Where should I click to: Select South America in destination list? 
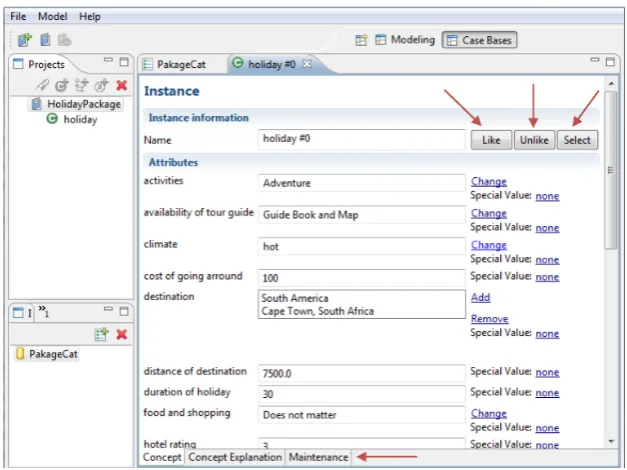click(x=295, y=298)
